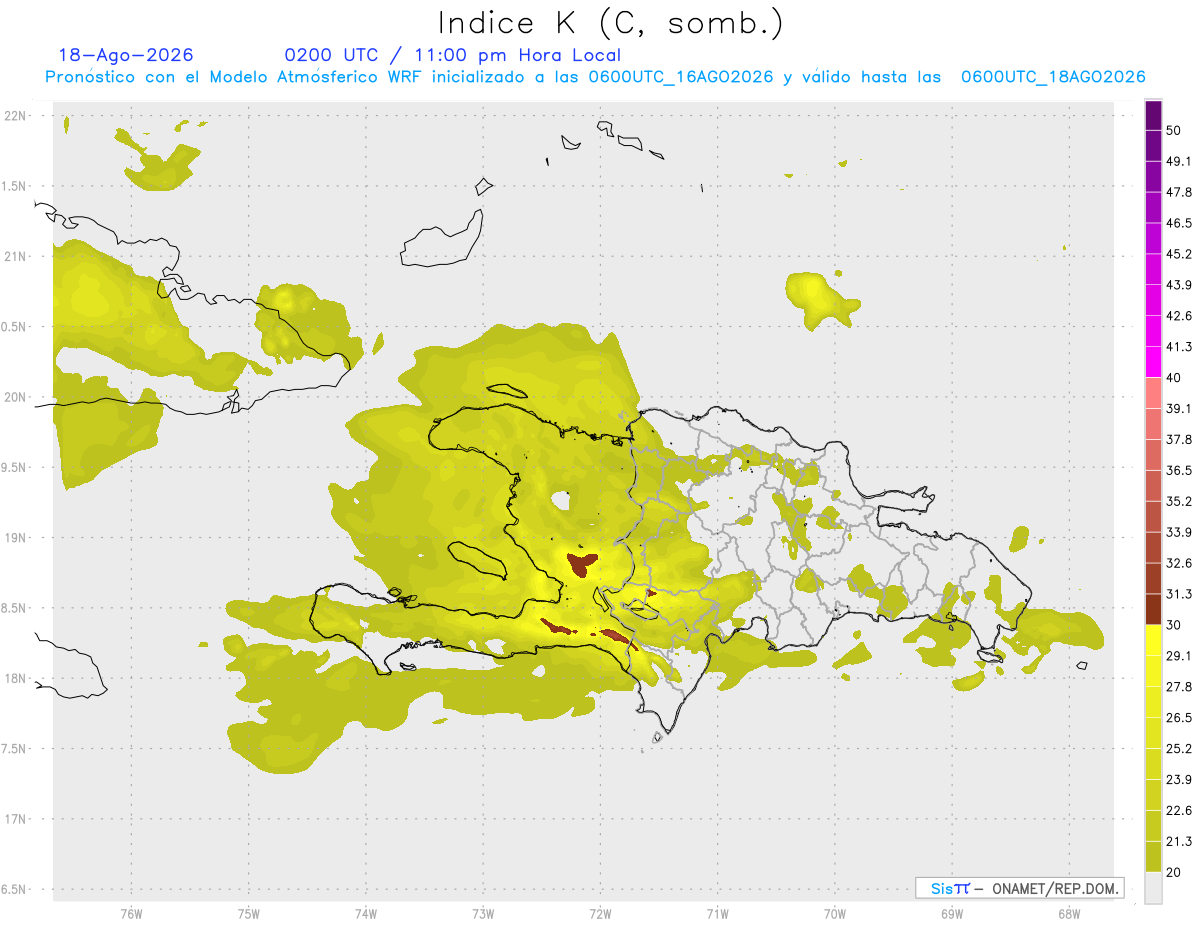The height and width of the screenshot is (927, 1200).
Task: Click the legend value 46.5
Action: tap(1179, 223)
